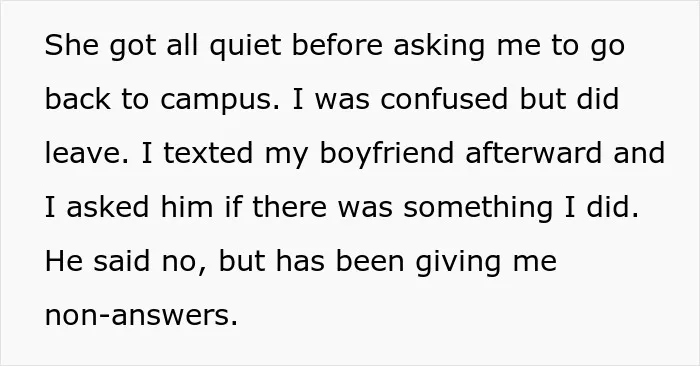Image resolution: width=700 pixels, height=366 pixels.
Task: Click the word "He" starting fifth line
Action: [x=64, y=261]
